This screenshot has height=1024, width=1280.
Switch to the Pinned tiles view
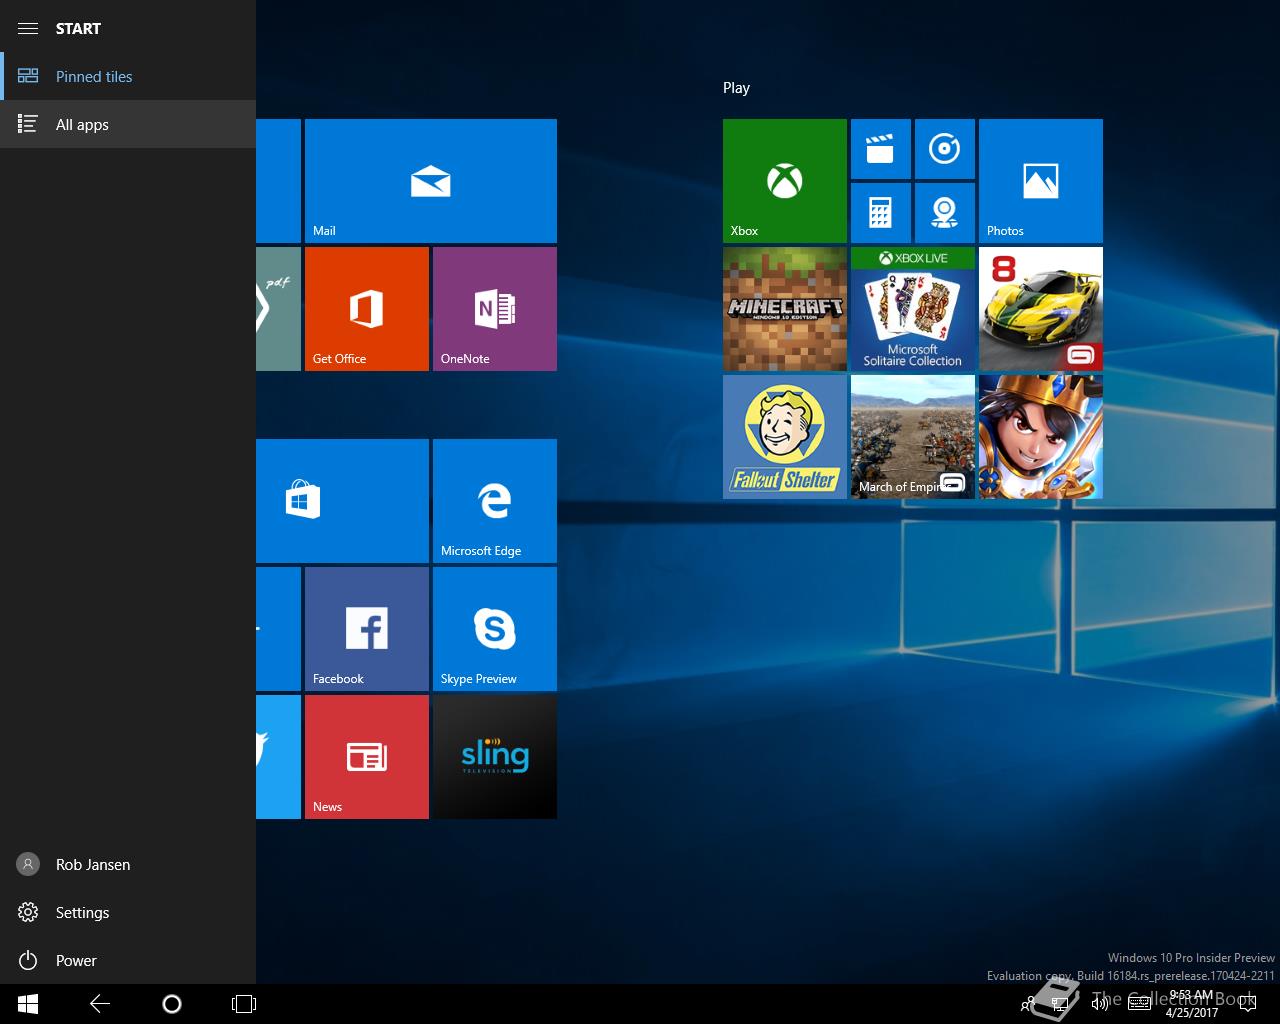[x=128, y=76]
